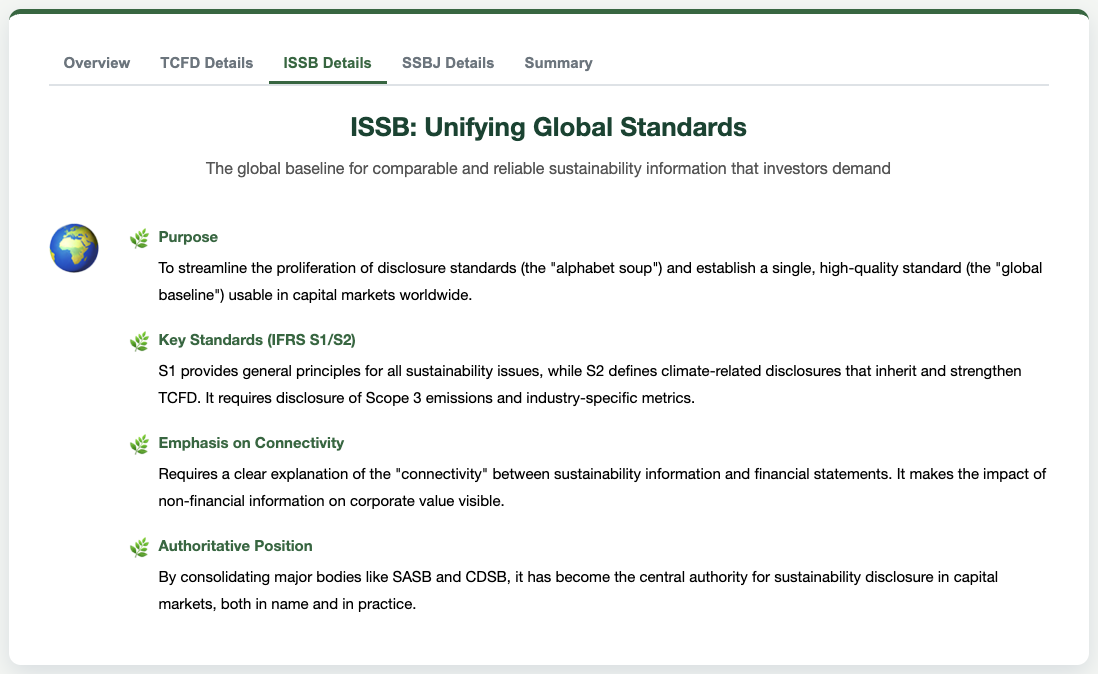The width and height of the screenshot is (1098, 674).
Task: Click the Emphasis on Connectivity heading
Action: (251, 442)
